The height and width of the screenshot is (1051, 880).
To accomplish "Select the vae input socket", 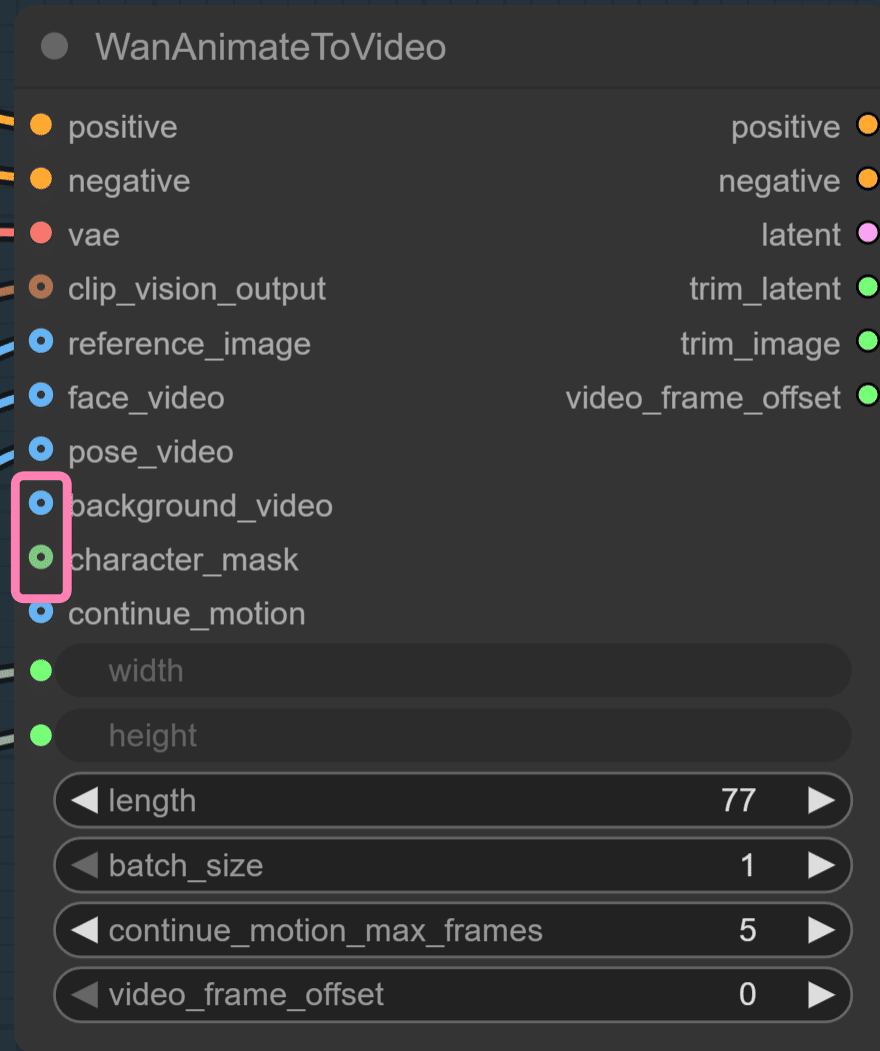I will tap(40, 234).
